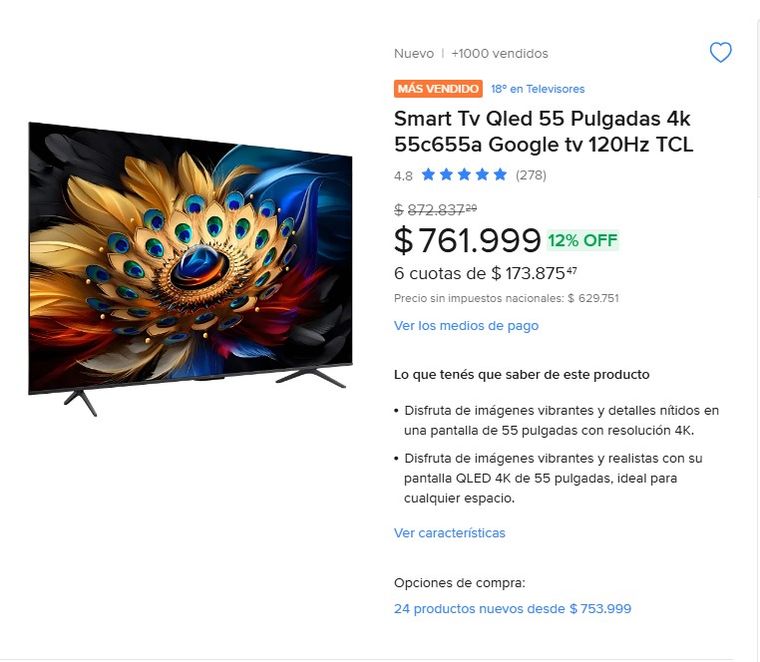Add product to favorites with heart icon
This screenshot has height=662, width=760.
tap(720, 52)
